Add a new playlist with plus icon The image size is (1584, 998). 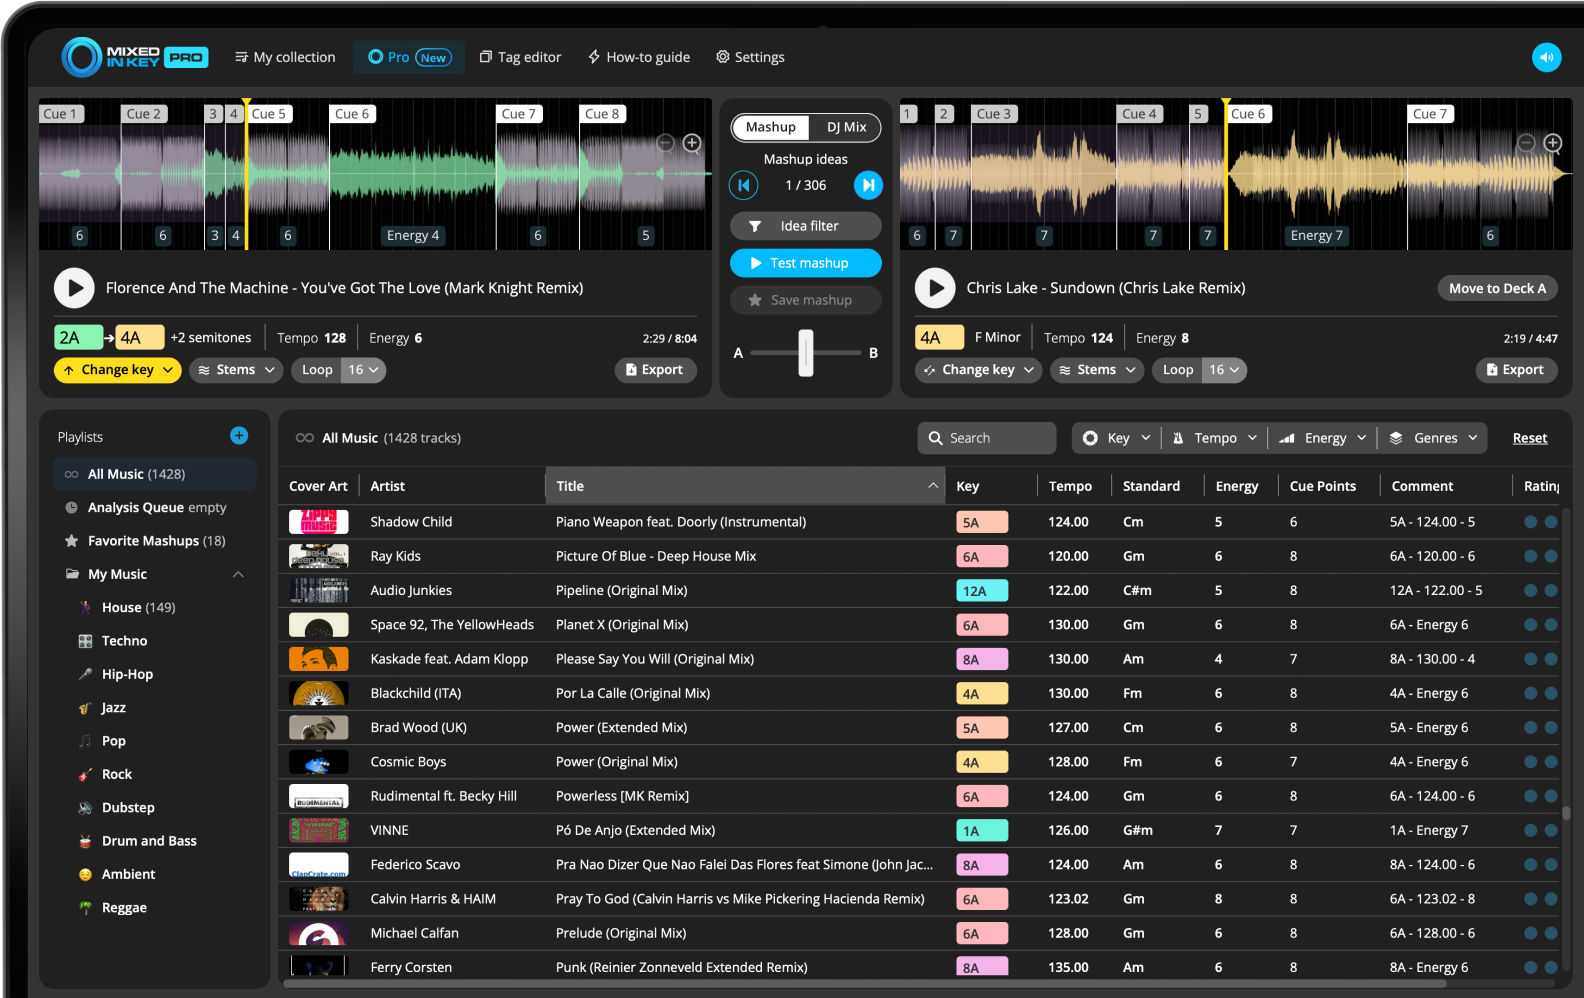(239, 436)
